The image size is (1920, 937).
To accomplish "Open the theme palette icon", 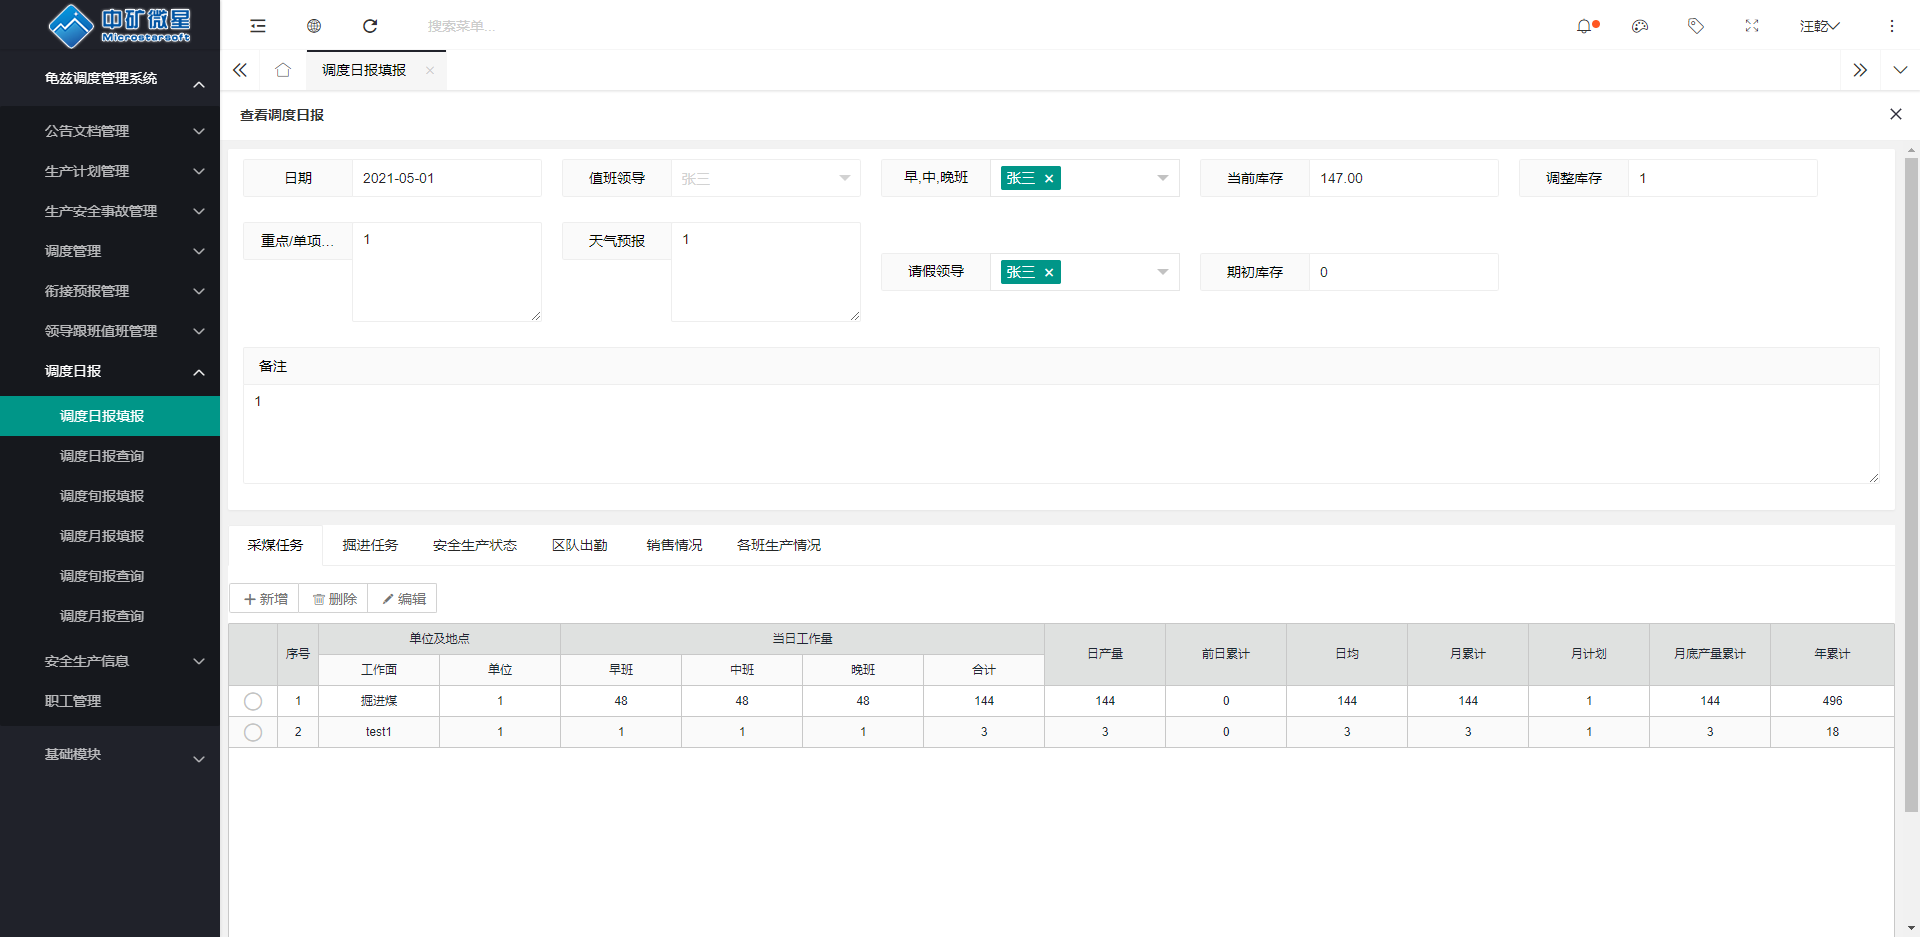I will 1640,26.
